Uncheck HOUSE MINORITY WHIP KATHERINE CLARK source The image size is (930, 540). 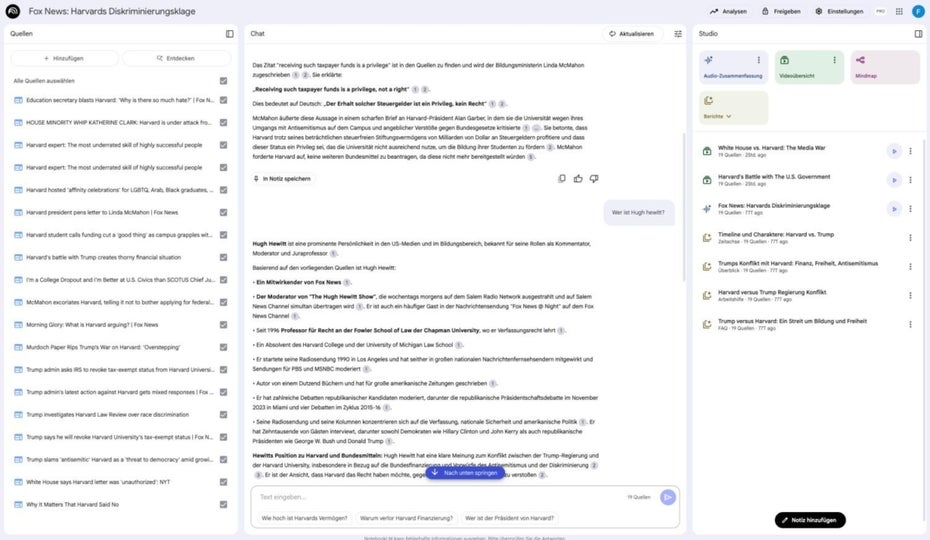tap(224, 123)
